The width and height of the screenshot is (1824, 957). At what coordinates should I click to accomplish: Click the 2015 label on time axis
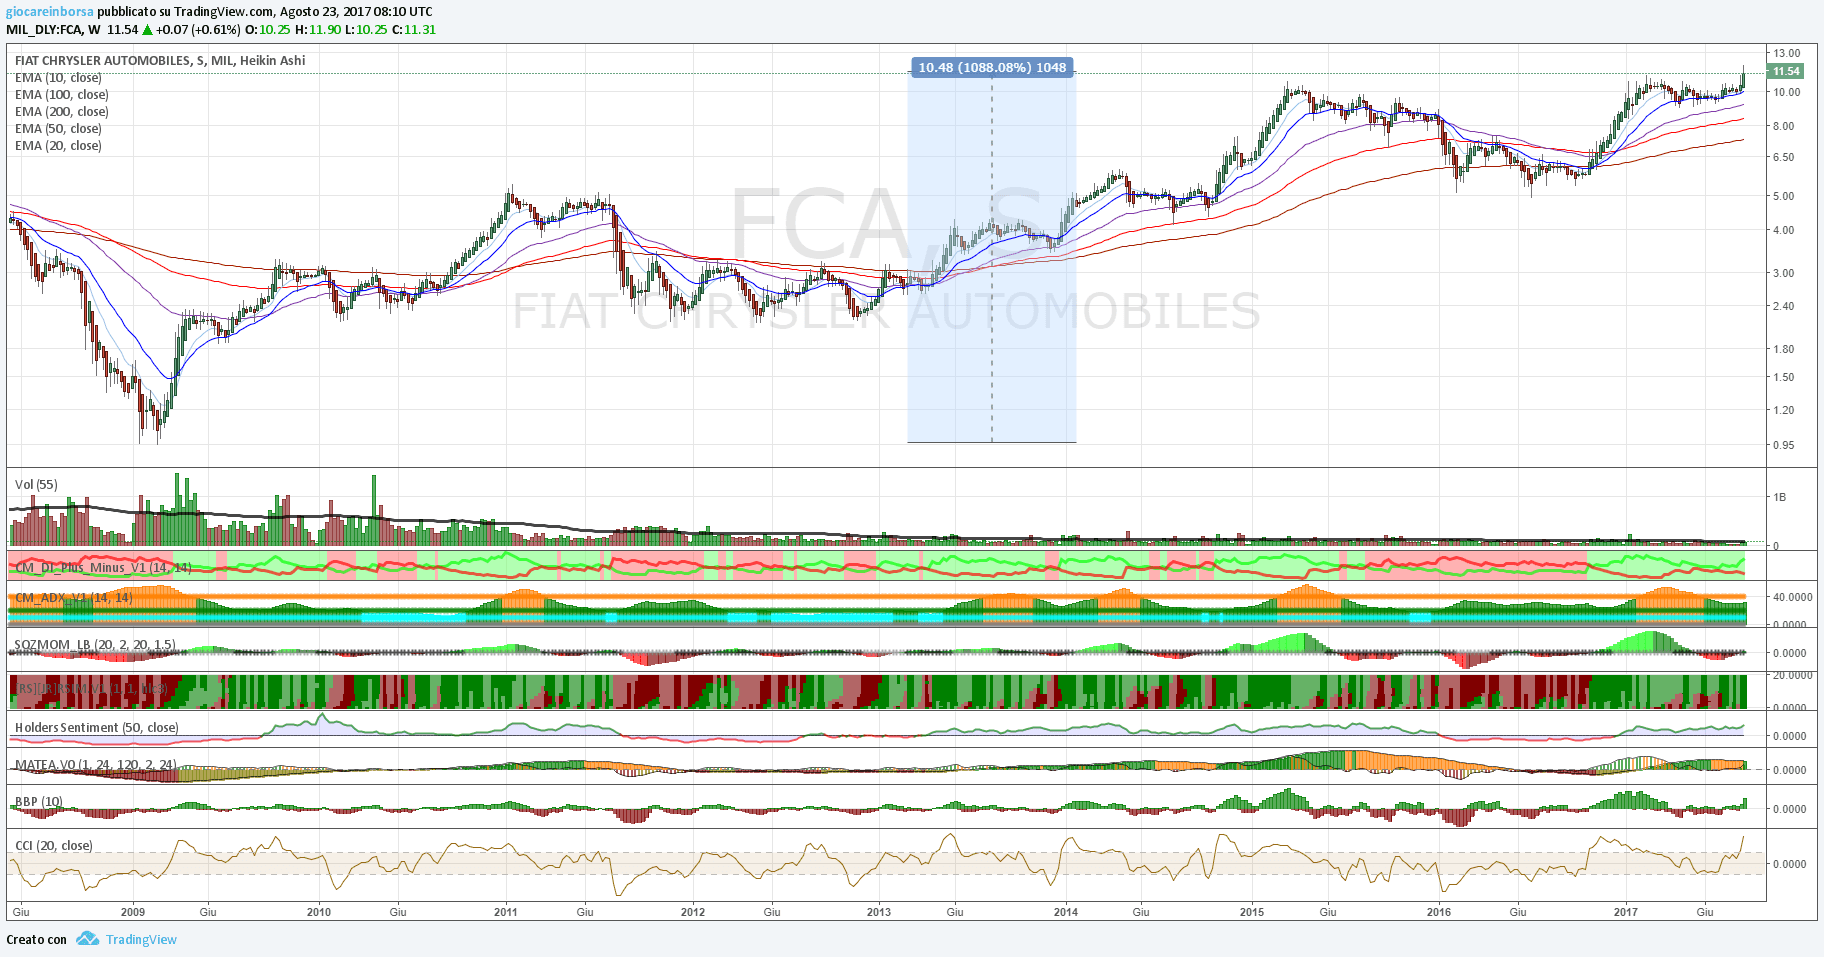pos(1251,911)
